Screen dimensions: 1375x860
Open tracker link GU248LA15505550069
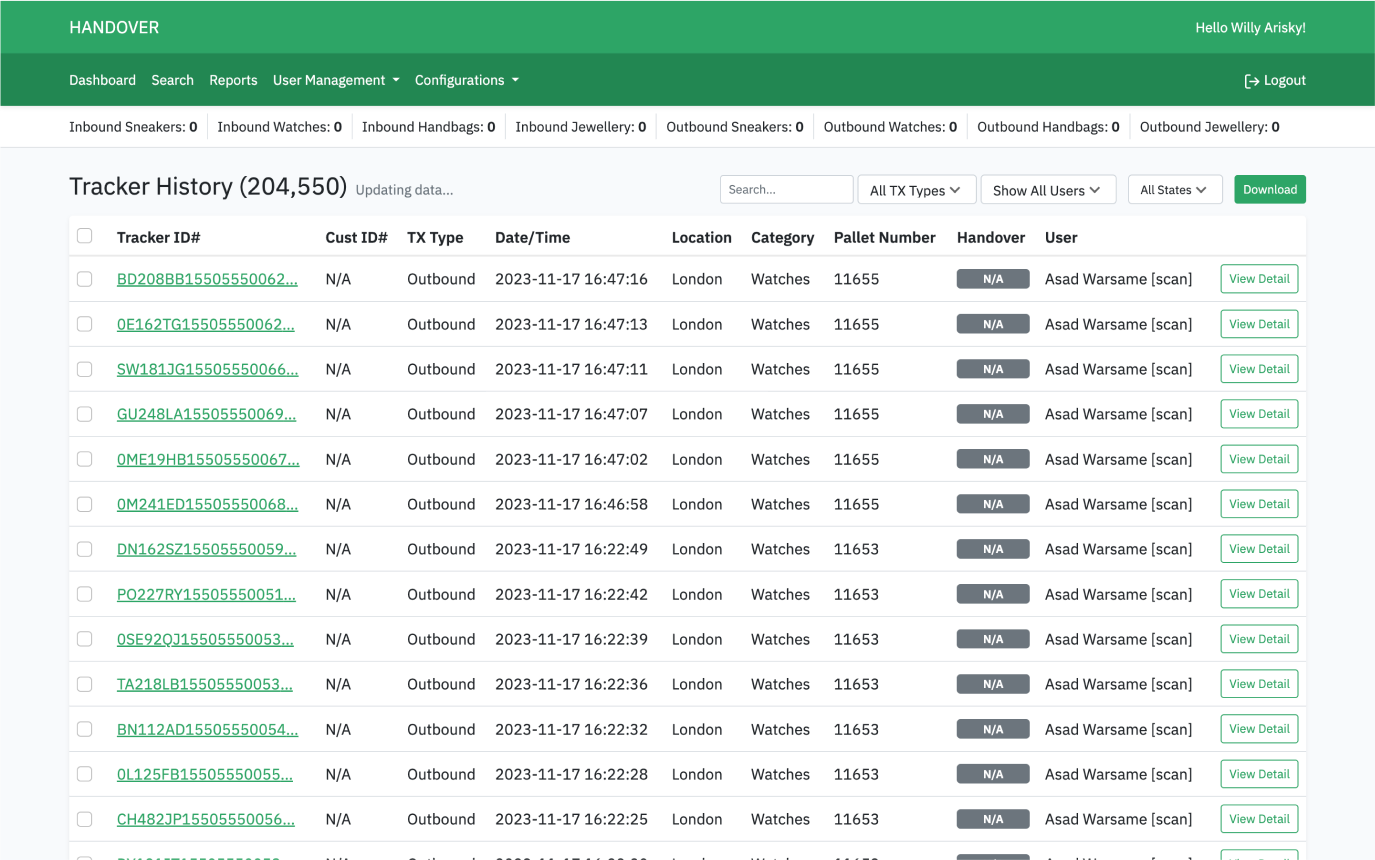pyautogui.click(x=206, y=414)
